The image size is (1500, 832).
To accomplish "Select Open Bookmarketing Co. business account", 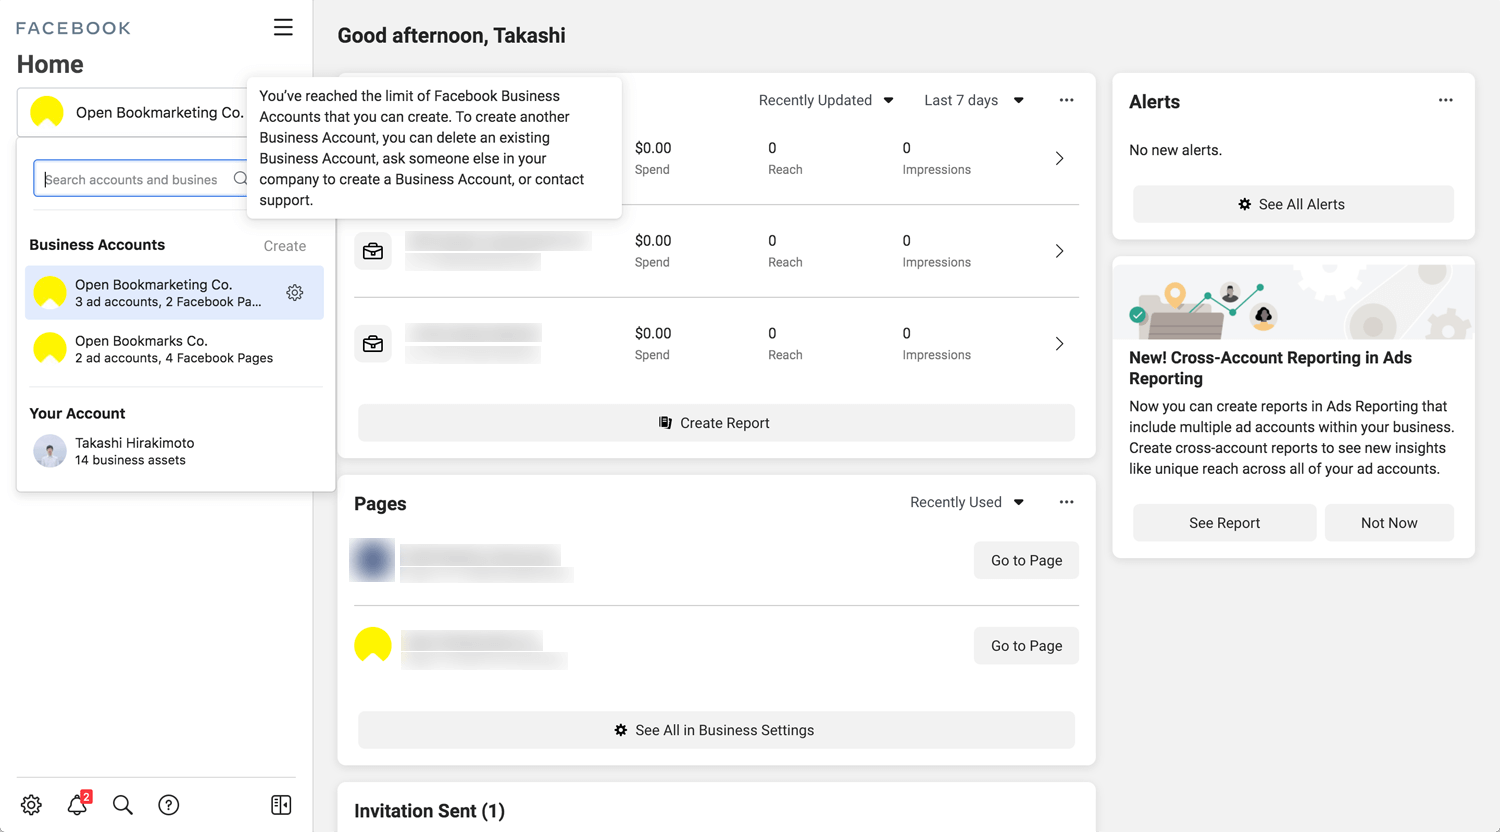I will pyautogui.click(x=174, y=293).
